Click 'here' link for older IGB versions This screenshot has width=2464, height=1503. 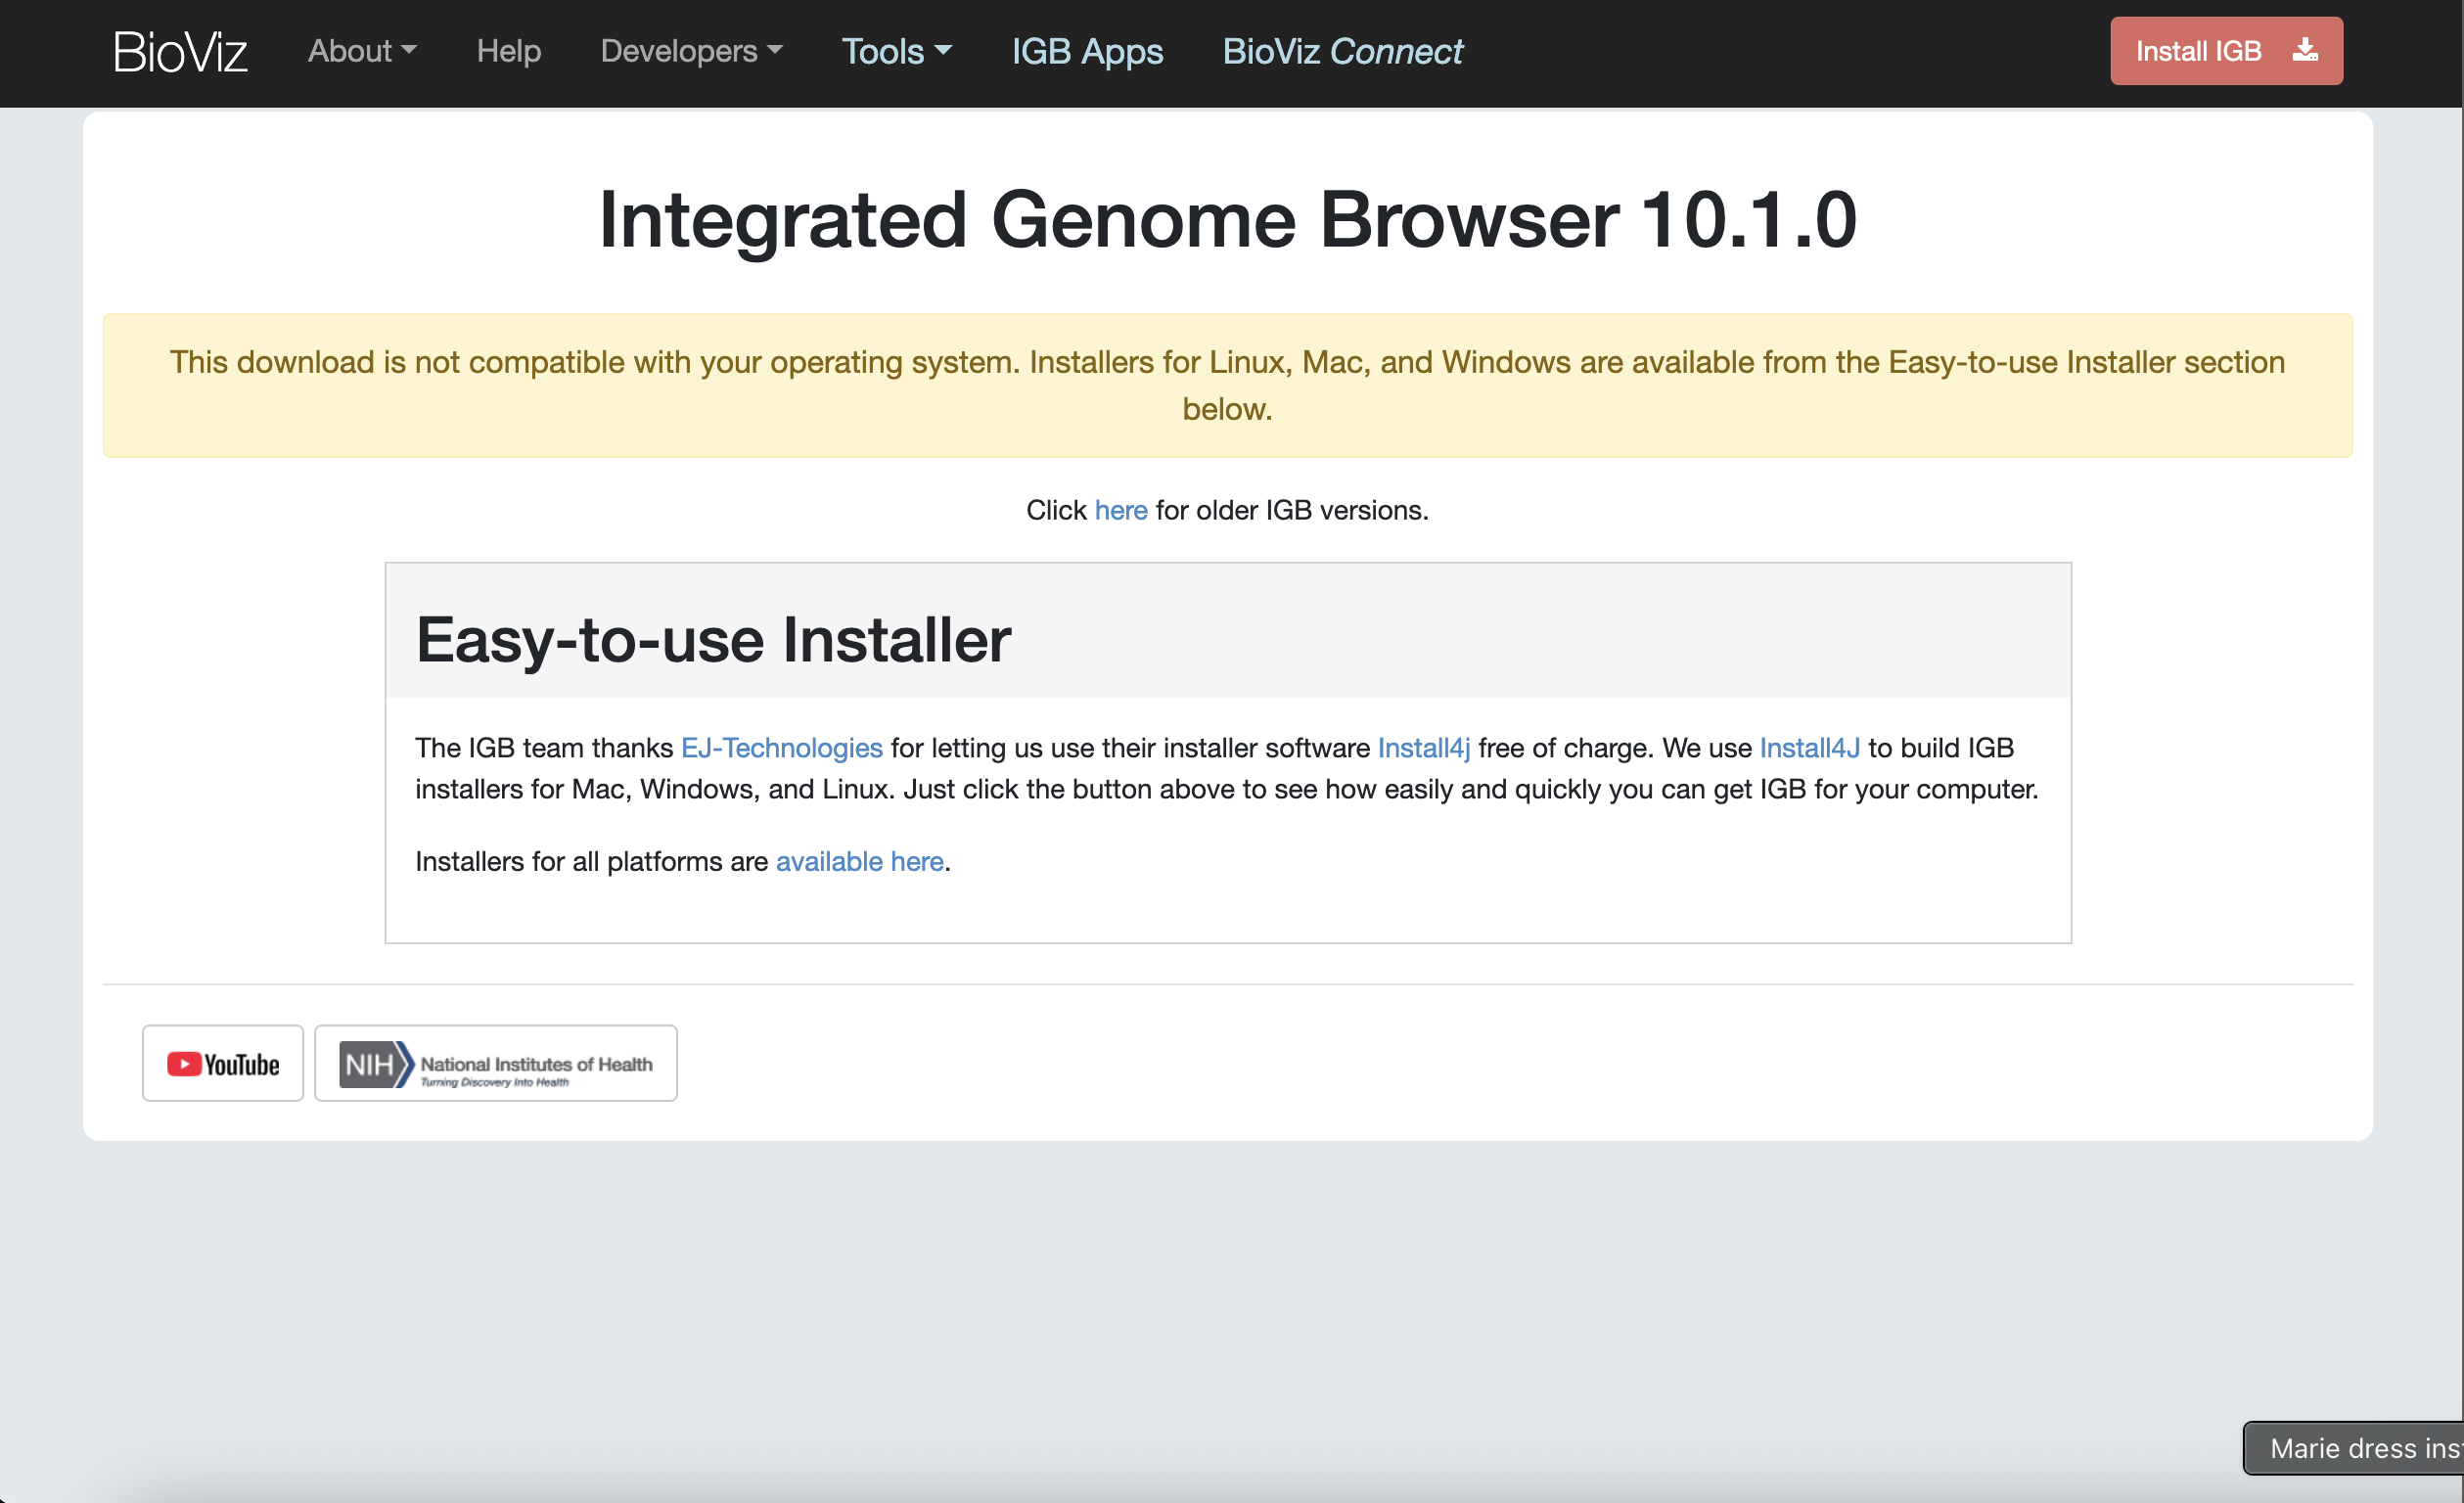(1120, 510)
